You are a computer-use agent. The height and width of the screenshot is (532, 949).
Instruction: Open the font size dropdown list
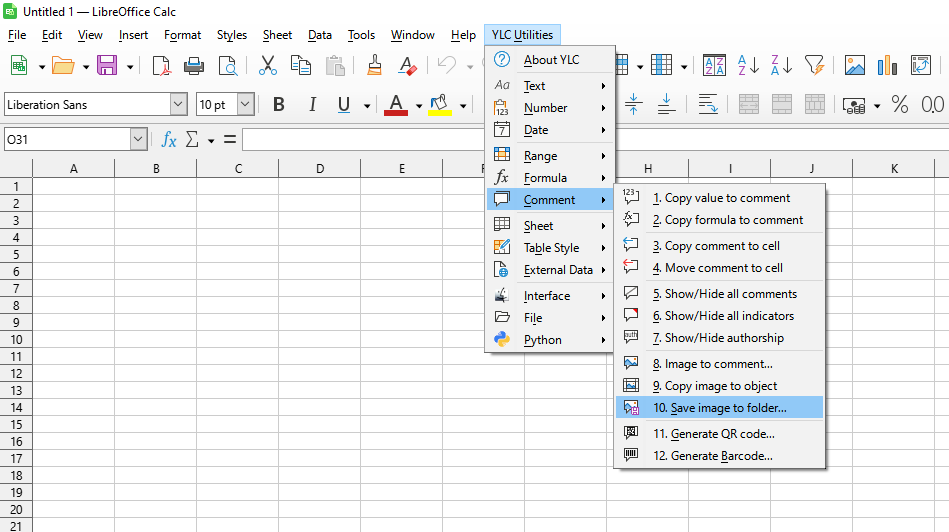[245, 105]
